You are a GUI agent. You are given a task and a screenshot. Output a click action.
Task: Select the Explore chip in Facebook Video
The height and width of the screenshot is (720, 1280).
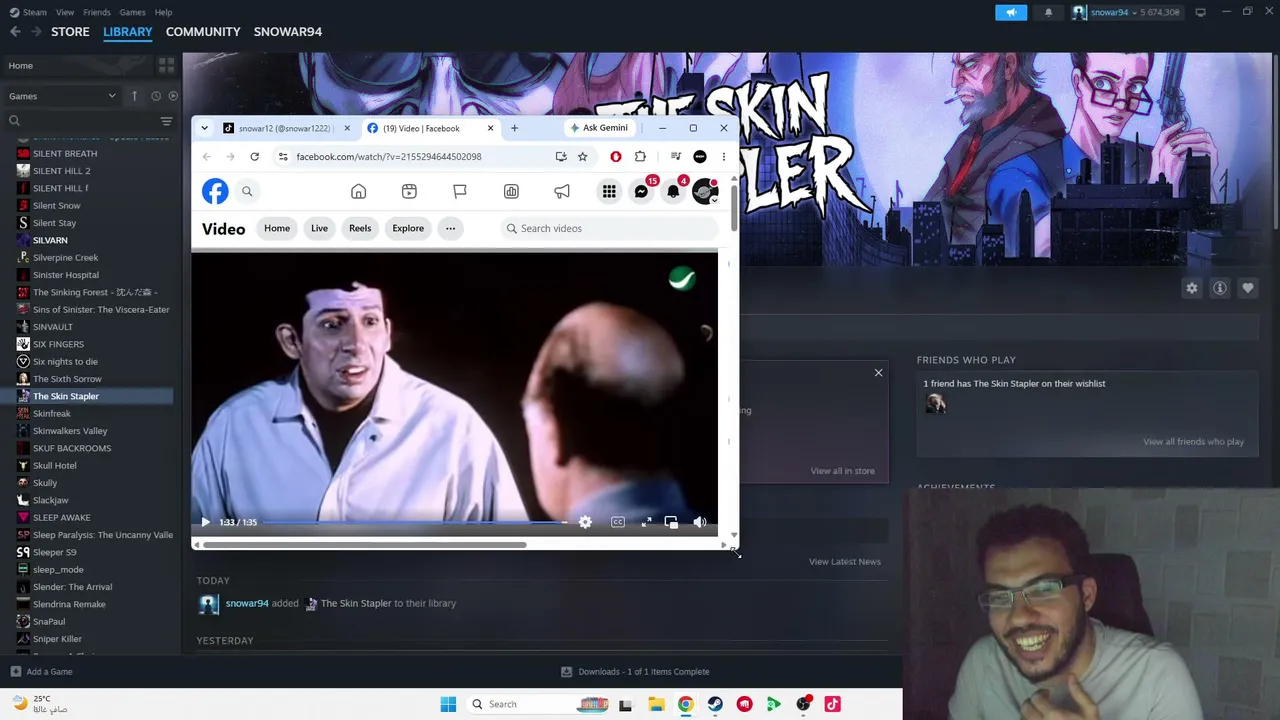(x=408, y=228)
